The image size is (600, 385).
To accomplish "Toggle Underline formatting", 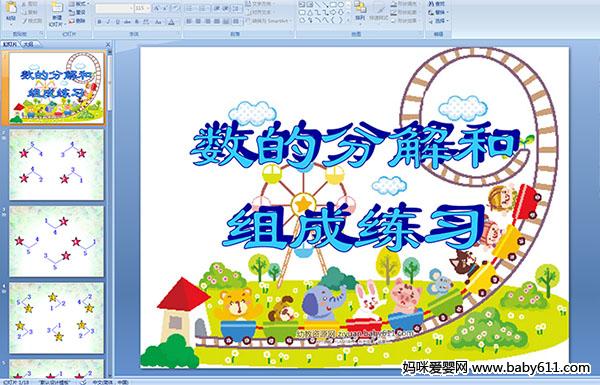I will point(117,22).
